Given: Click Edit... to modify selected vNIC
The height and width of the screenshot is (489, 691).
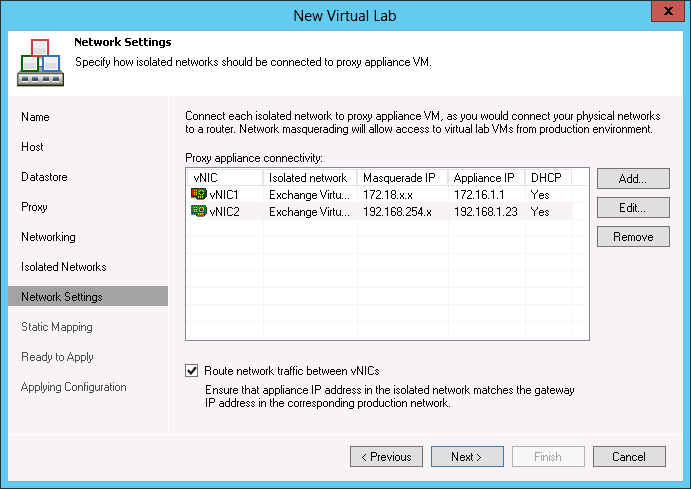Looking at the screenshot, I should pyautogui.click(x=632, y=208).
